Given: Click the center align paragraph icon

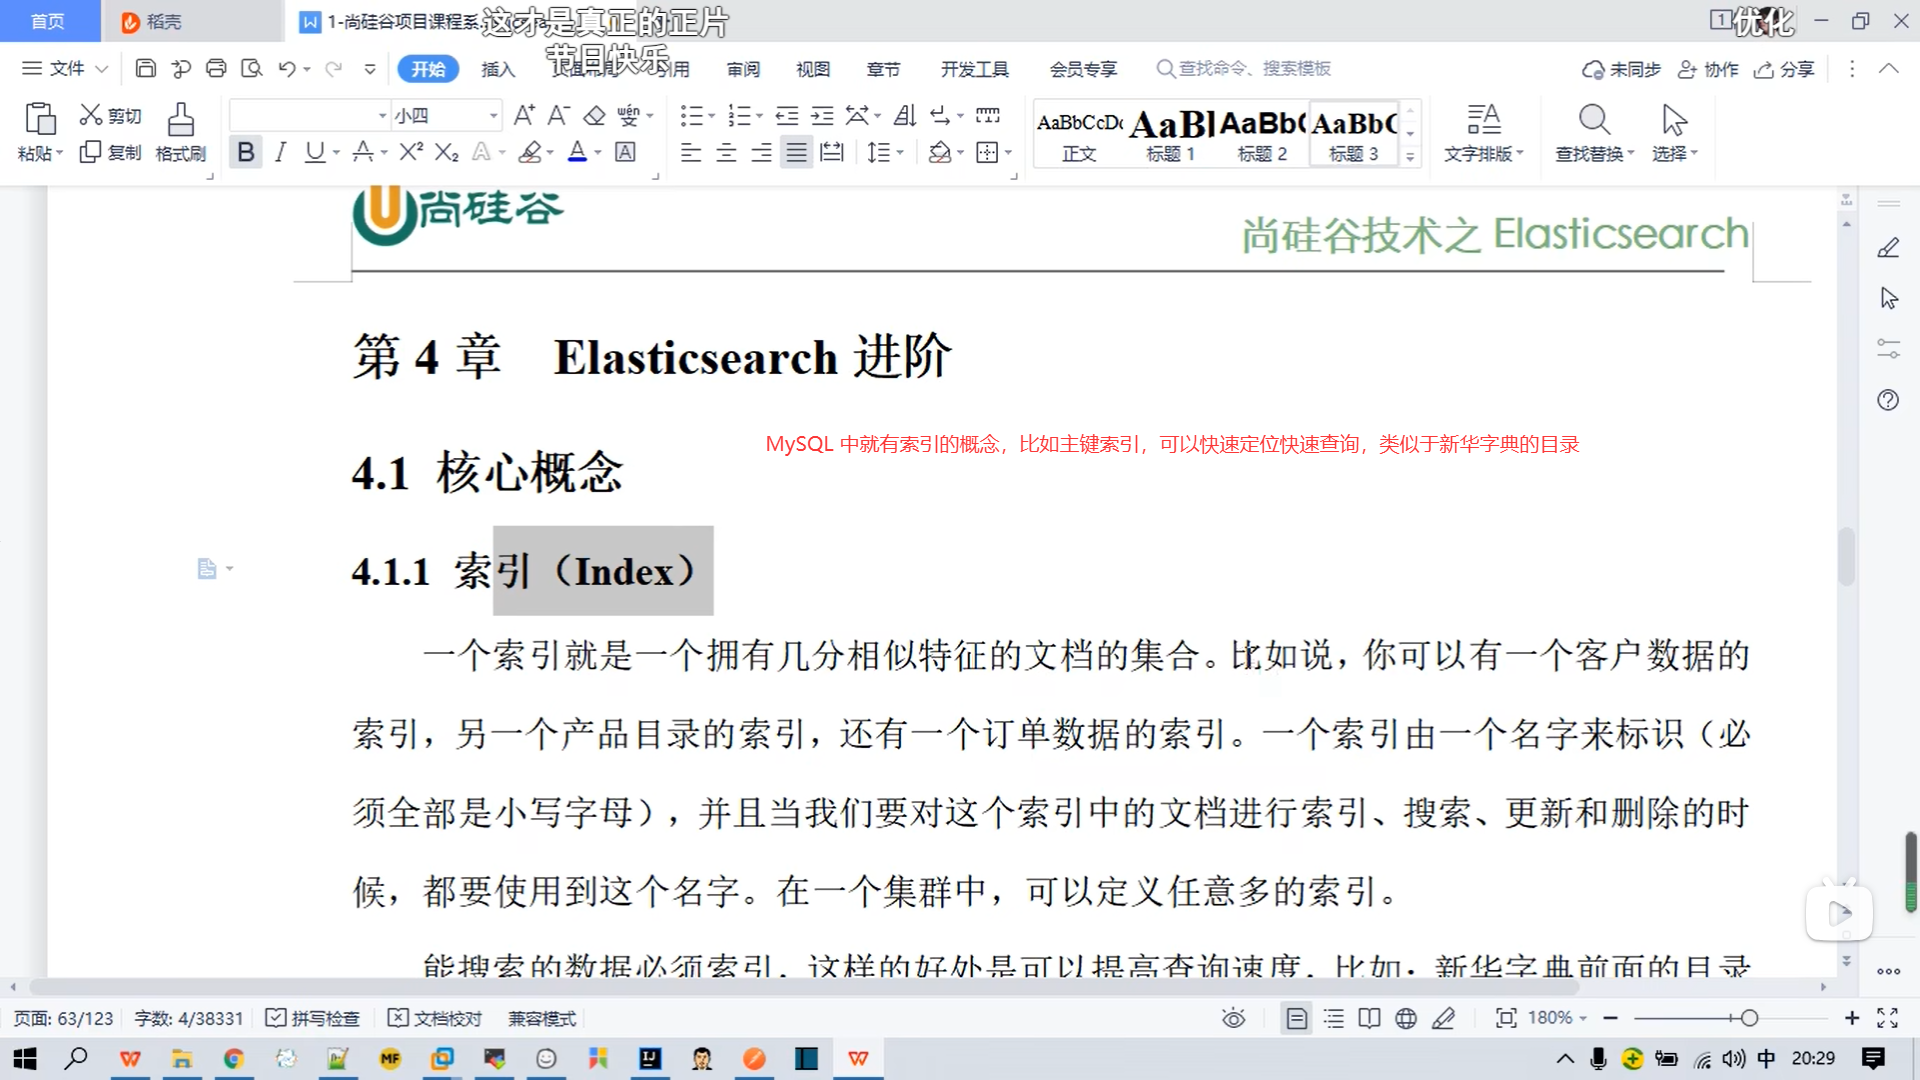Looking at the screenshot, I should pyautogui.click(x=726, y=152).
